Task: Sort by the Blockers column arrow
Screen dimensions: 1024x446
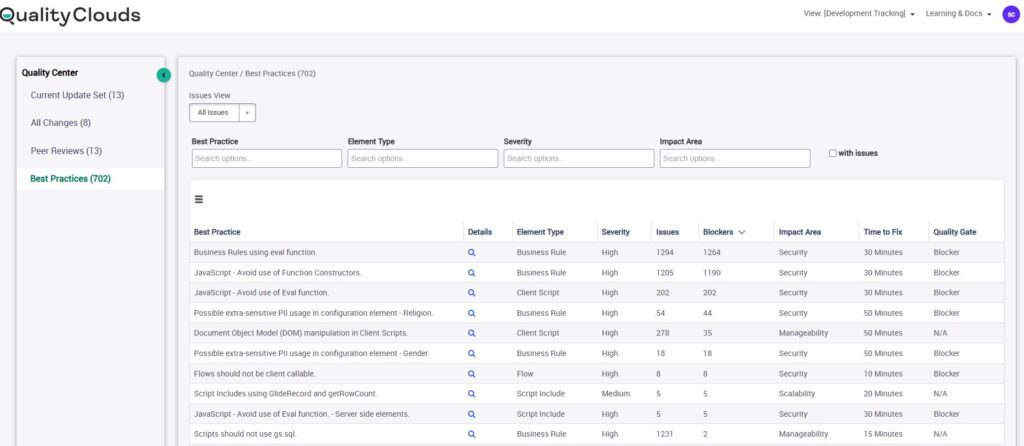Action: pos(741,232)
